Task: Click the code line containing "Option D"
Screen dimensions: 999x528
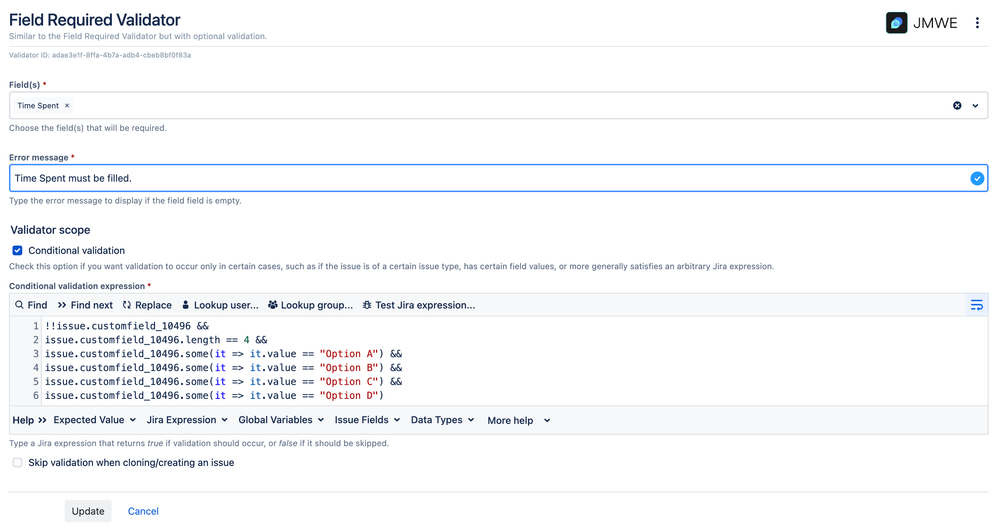Action: pyautogui.click(x=214, y=396)
